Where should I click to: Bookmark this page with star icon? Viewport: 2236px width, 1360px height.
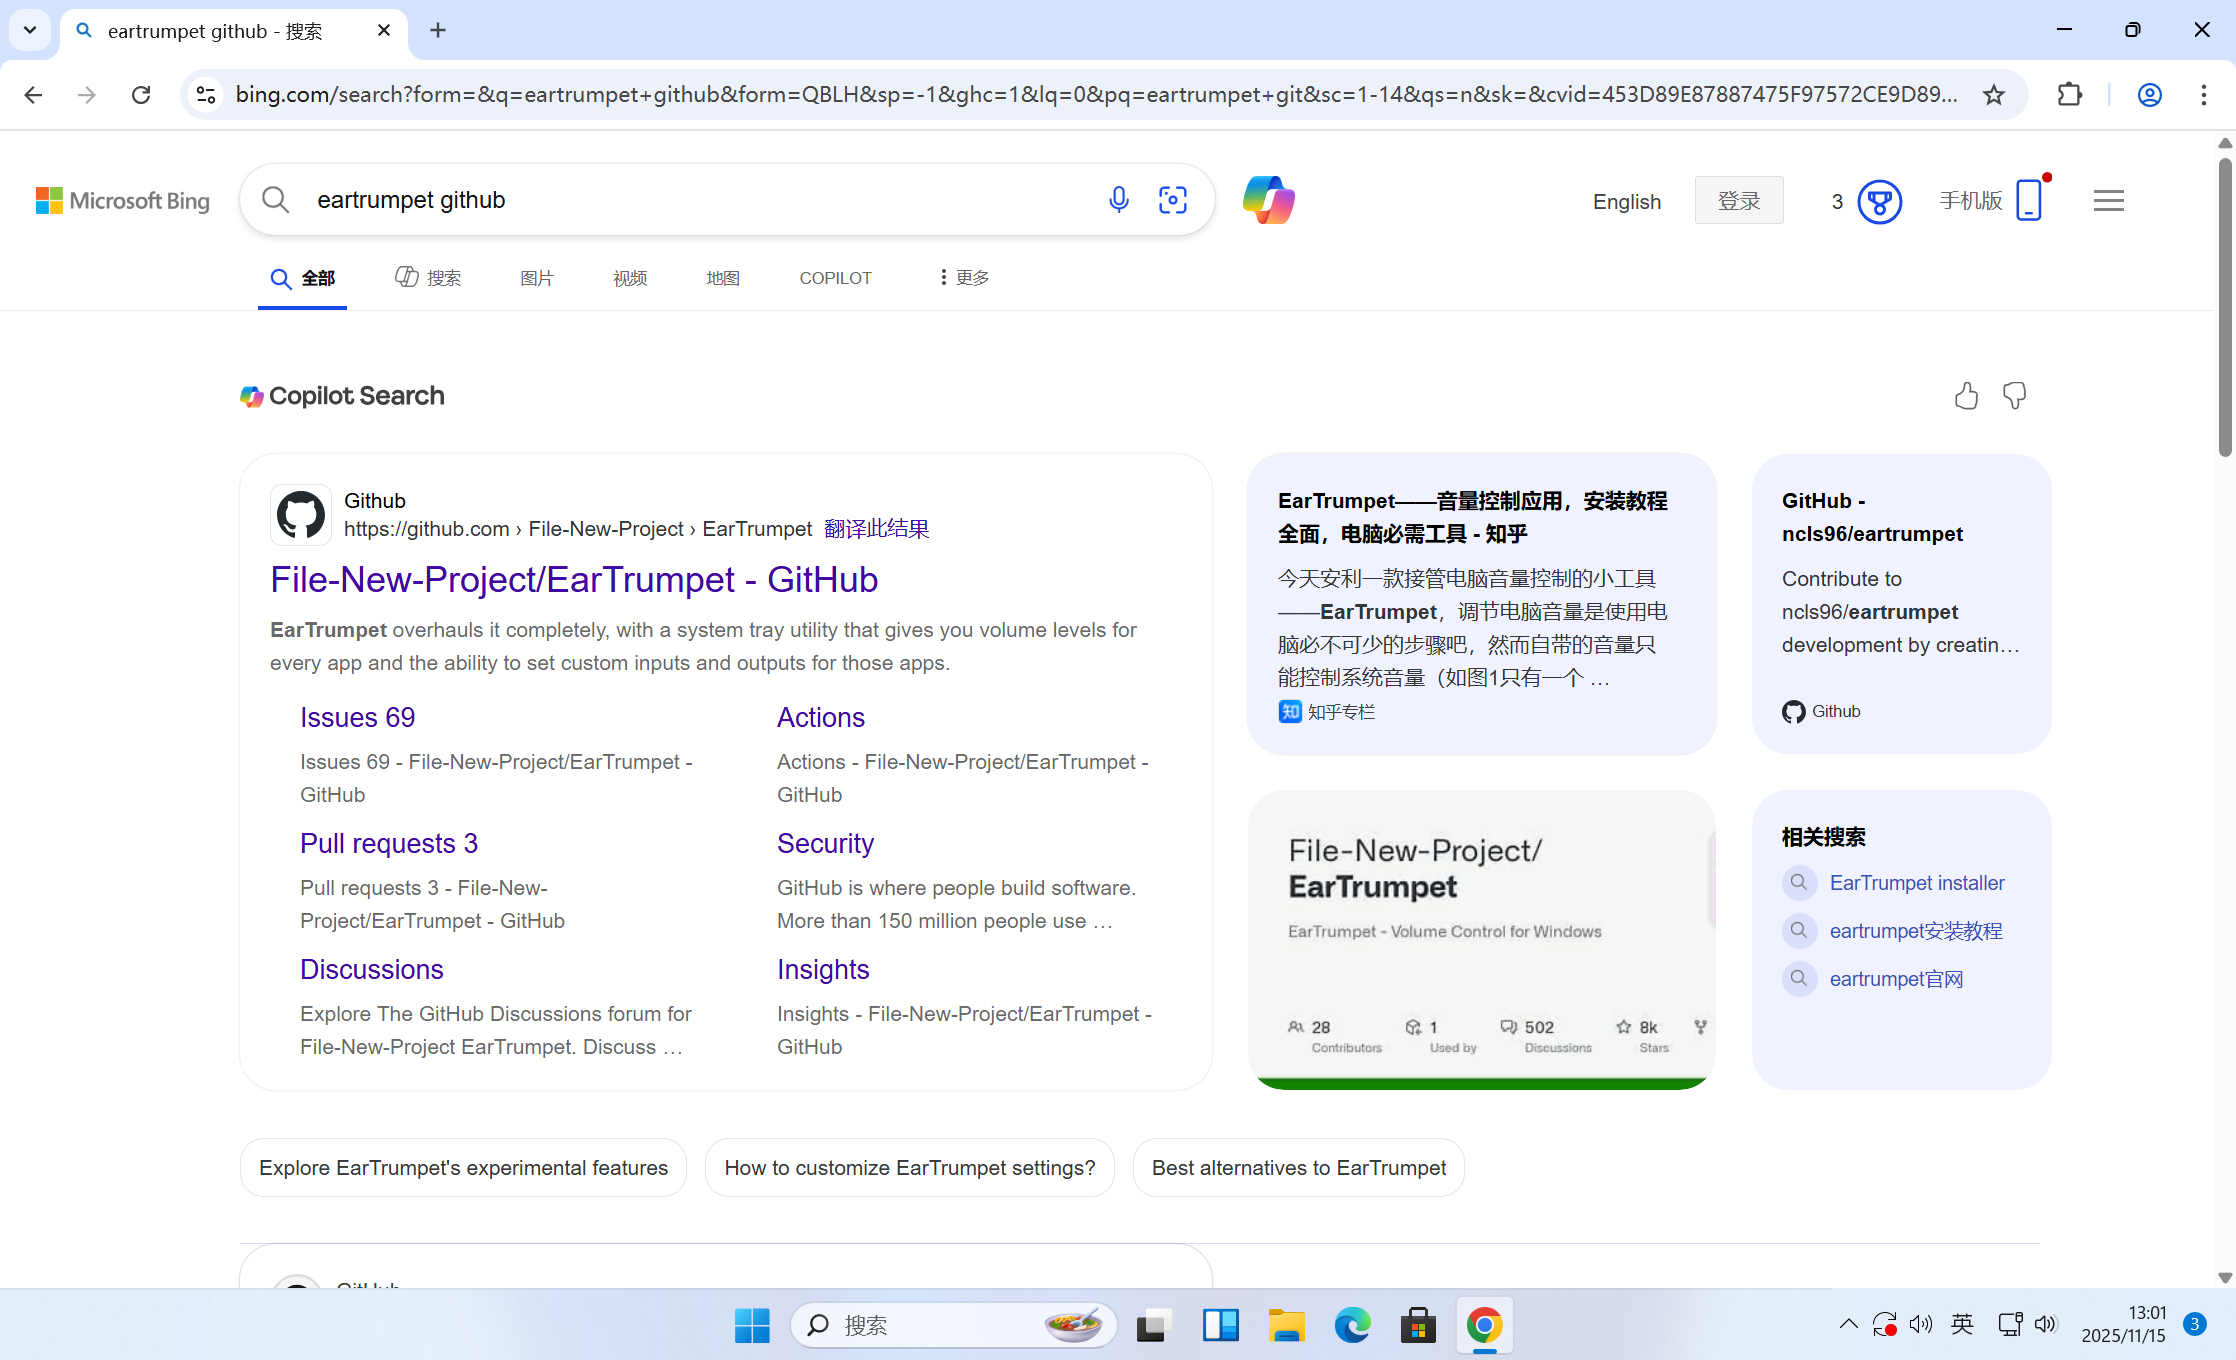1994,95
